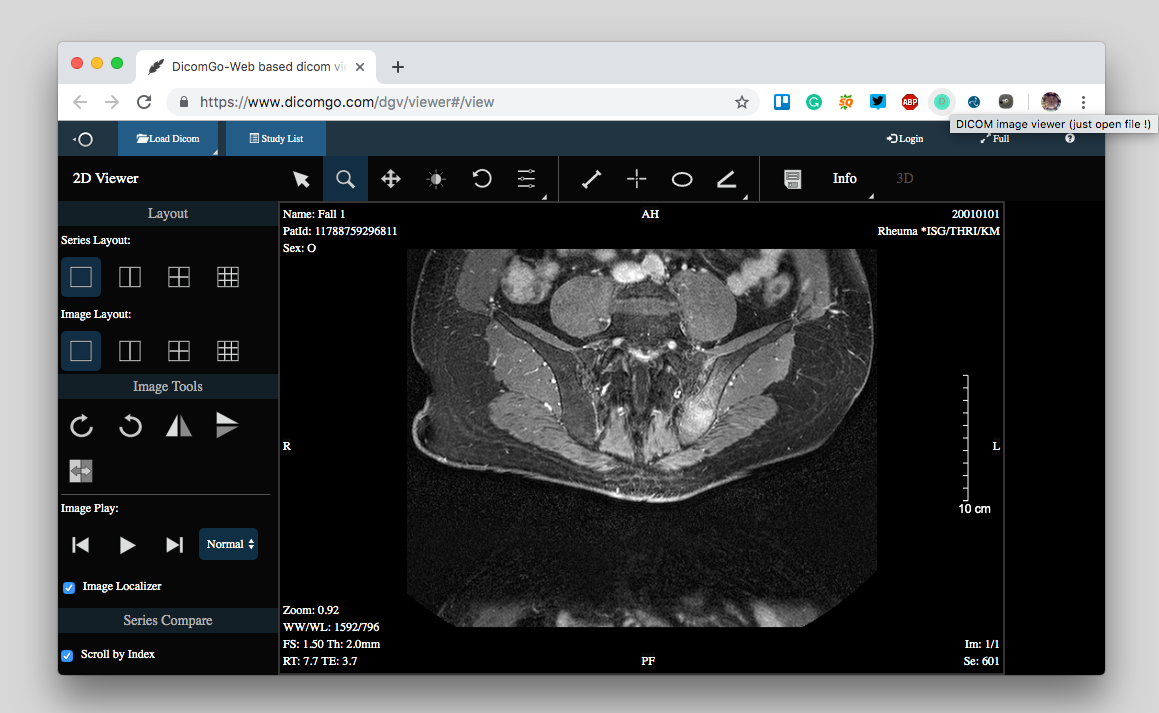
Task: Open the settings sliders tool
Action: (526, 179)
